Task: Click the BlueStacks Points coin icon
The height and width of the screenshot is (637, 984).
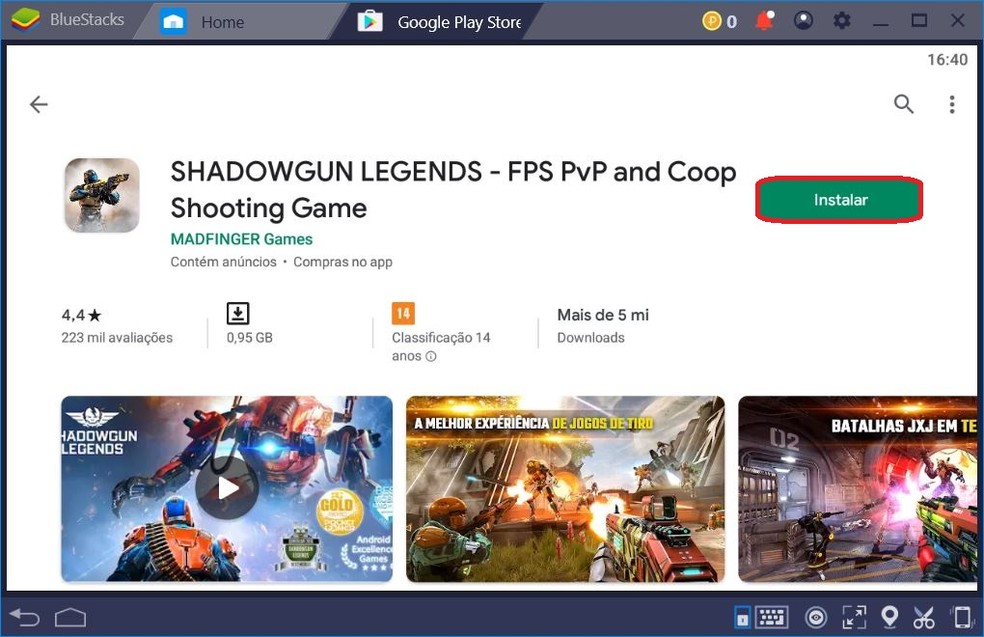Action: coord(711,20)
